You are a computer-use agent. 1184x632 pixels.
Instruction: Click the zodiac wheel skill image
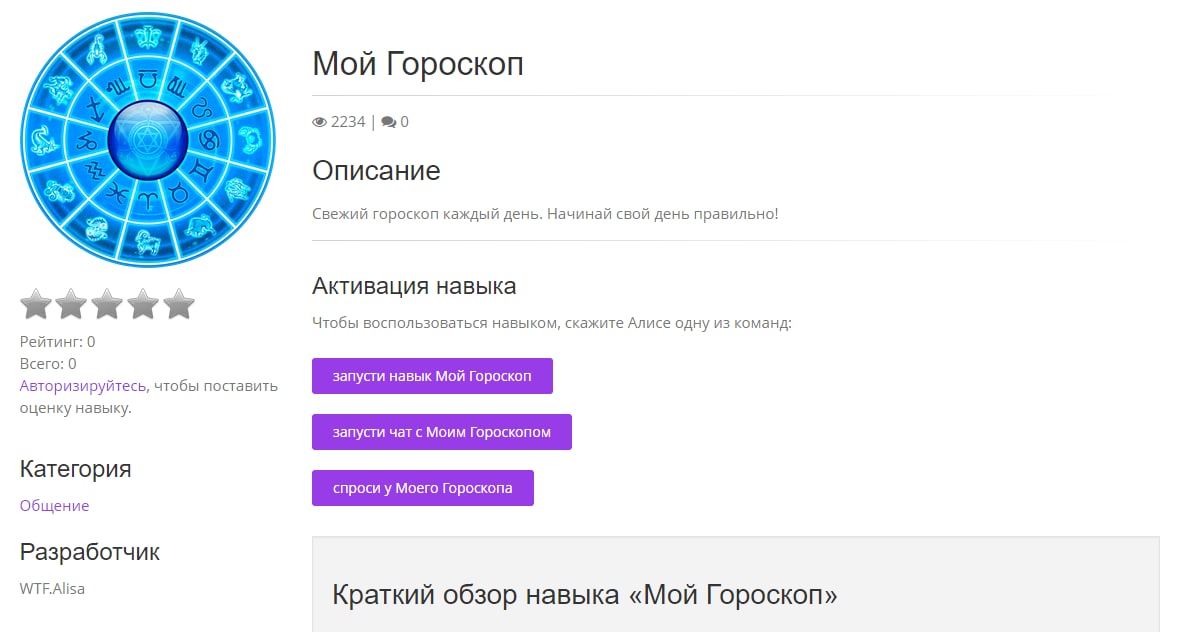coord(148,140)
